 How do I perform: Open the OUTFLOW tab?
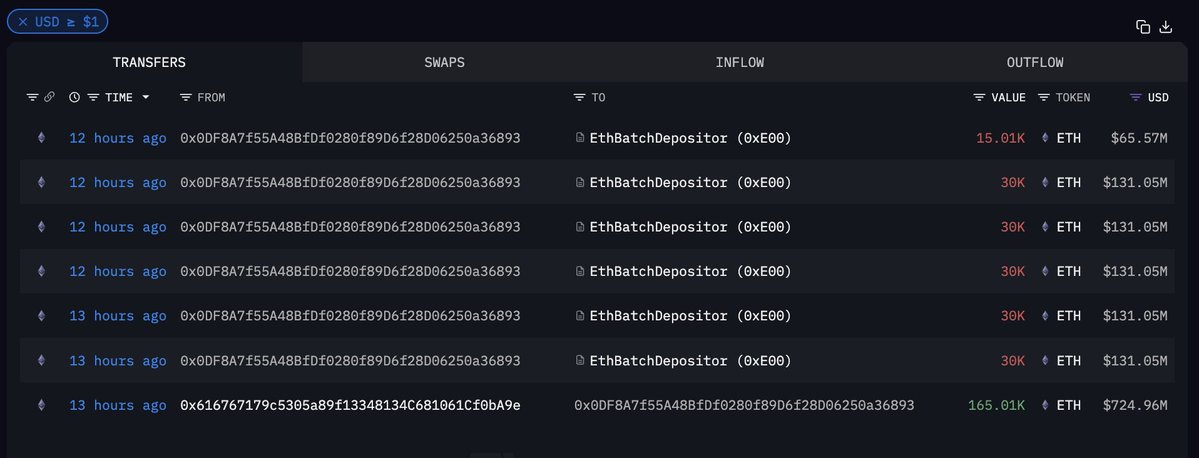point(1035,63)
